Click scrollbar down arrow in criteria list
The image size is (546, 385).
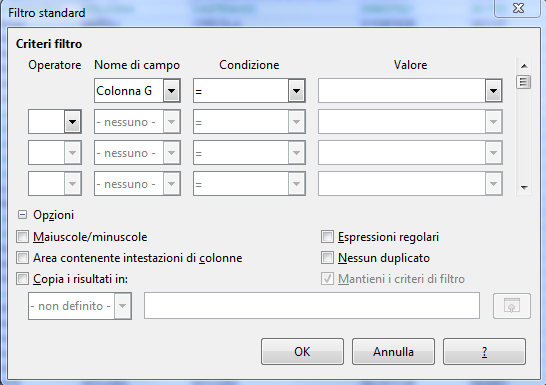click(524, 188)
